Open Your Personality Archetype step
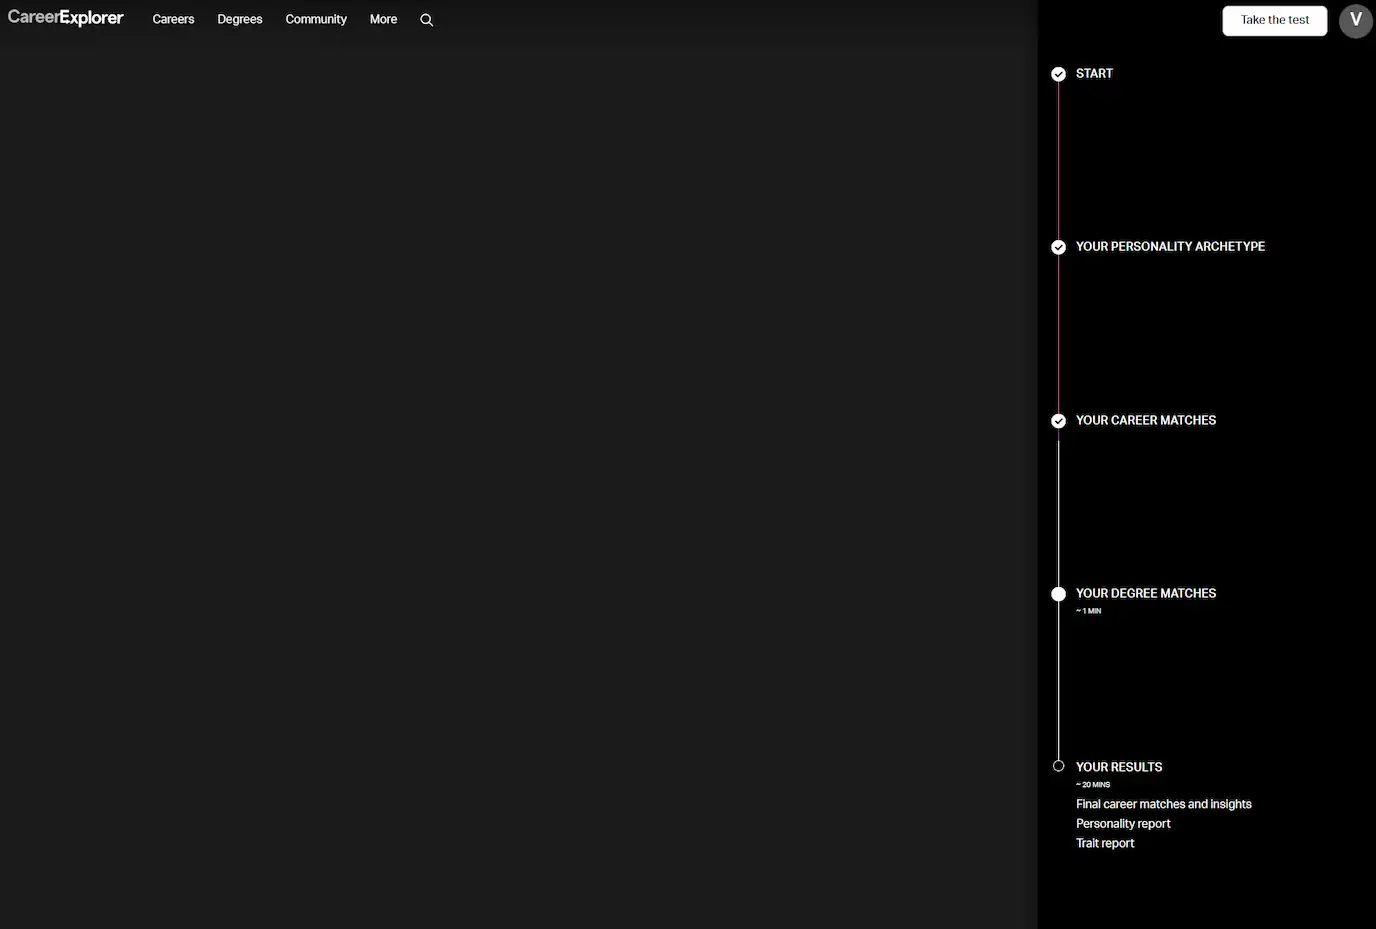Viewport: 1376px width, 929px height. point(1170,247)
